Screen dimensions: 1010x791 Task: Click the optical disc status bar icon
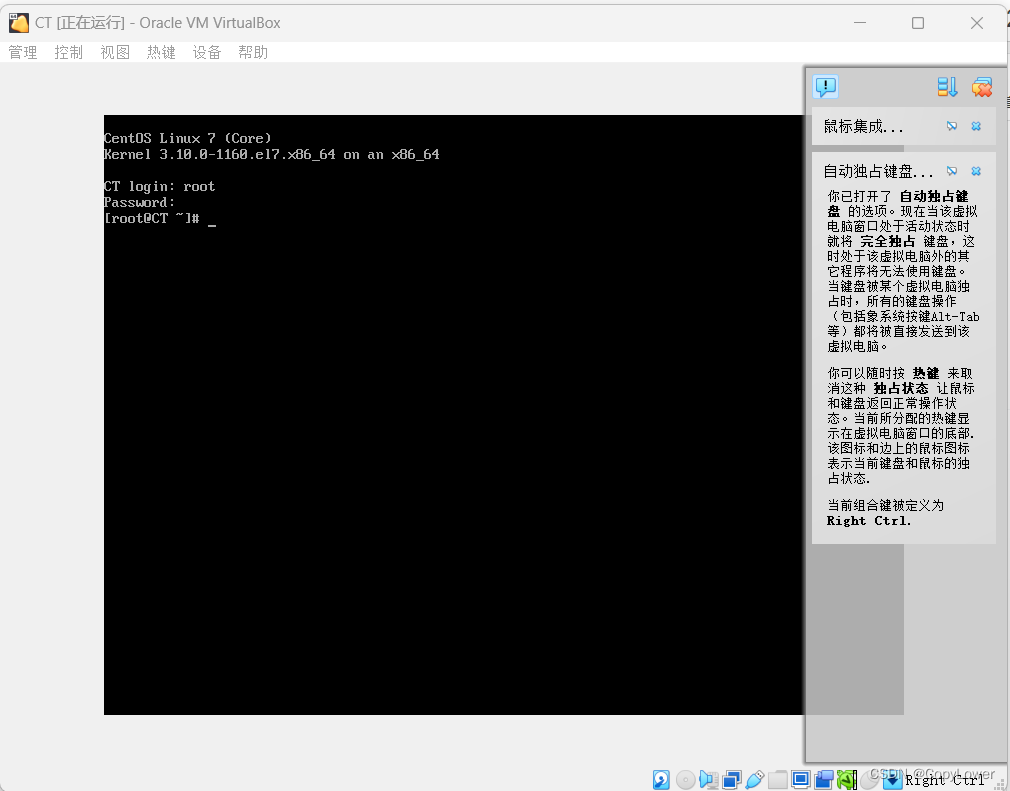685,780
